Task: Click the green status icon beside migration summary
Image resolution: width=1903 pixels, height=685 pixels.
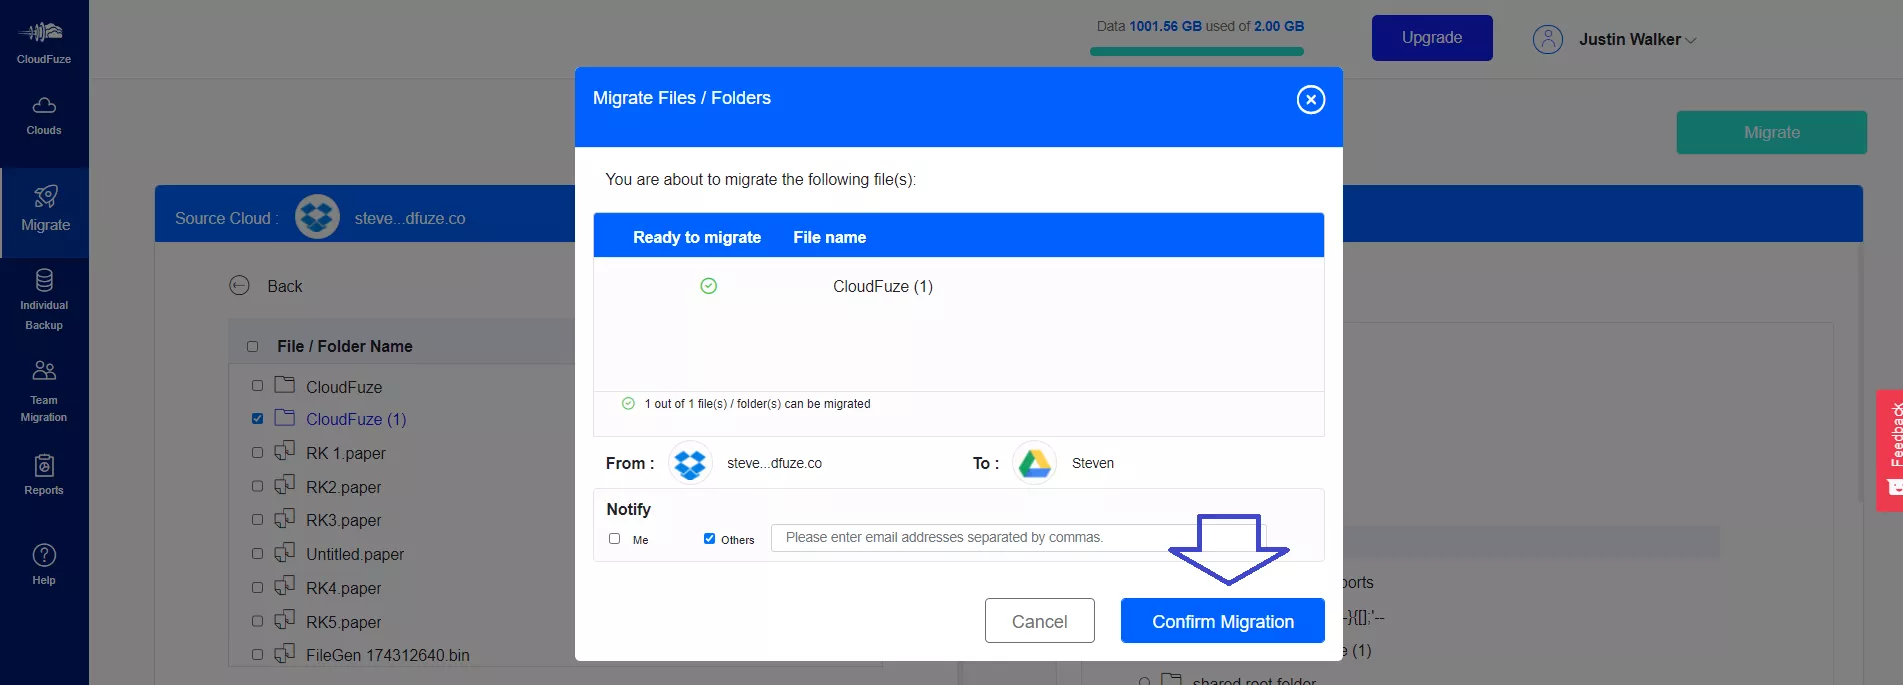Action: (x=628, y=404)
